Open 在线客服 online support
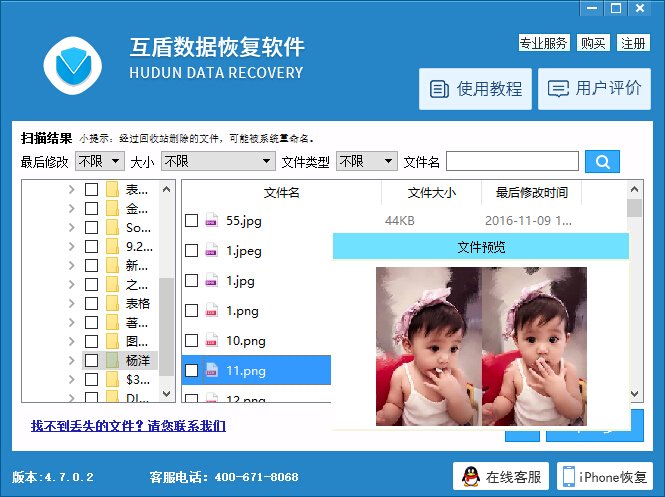Viewport: 665px width, 497px height. (x=501, y=477)
